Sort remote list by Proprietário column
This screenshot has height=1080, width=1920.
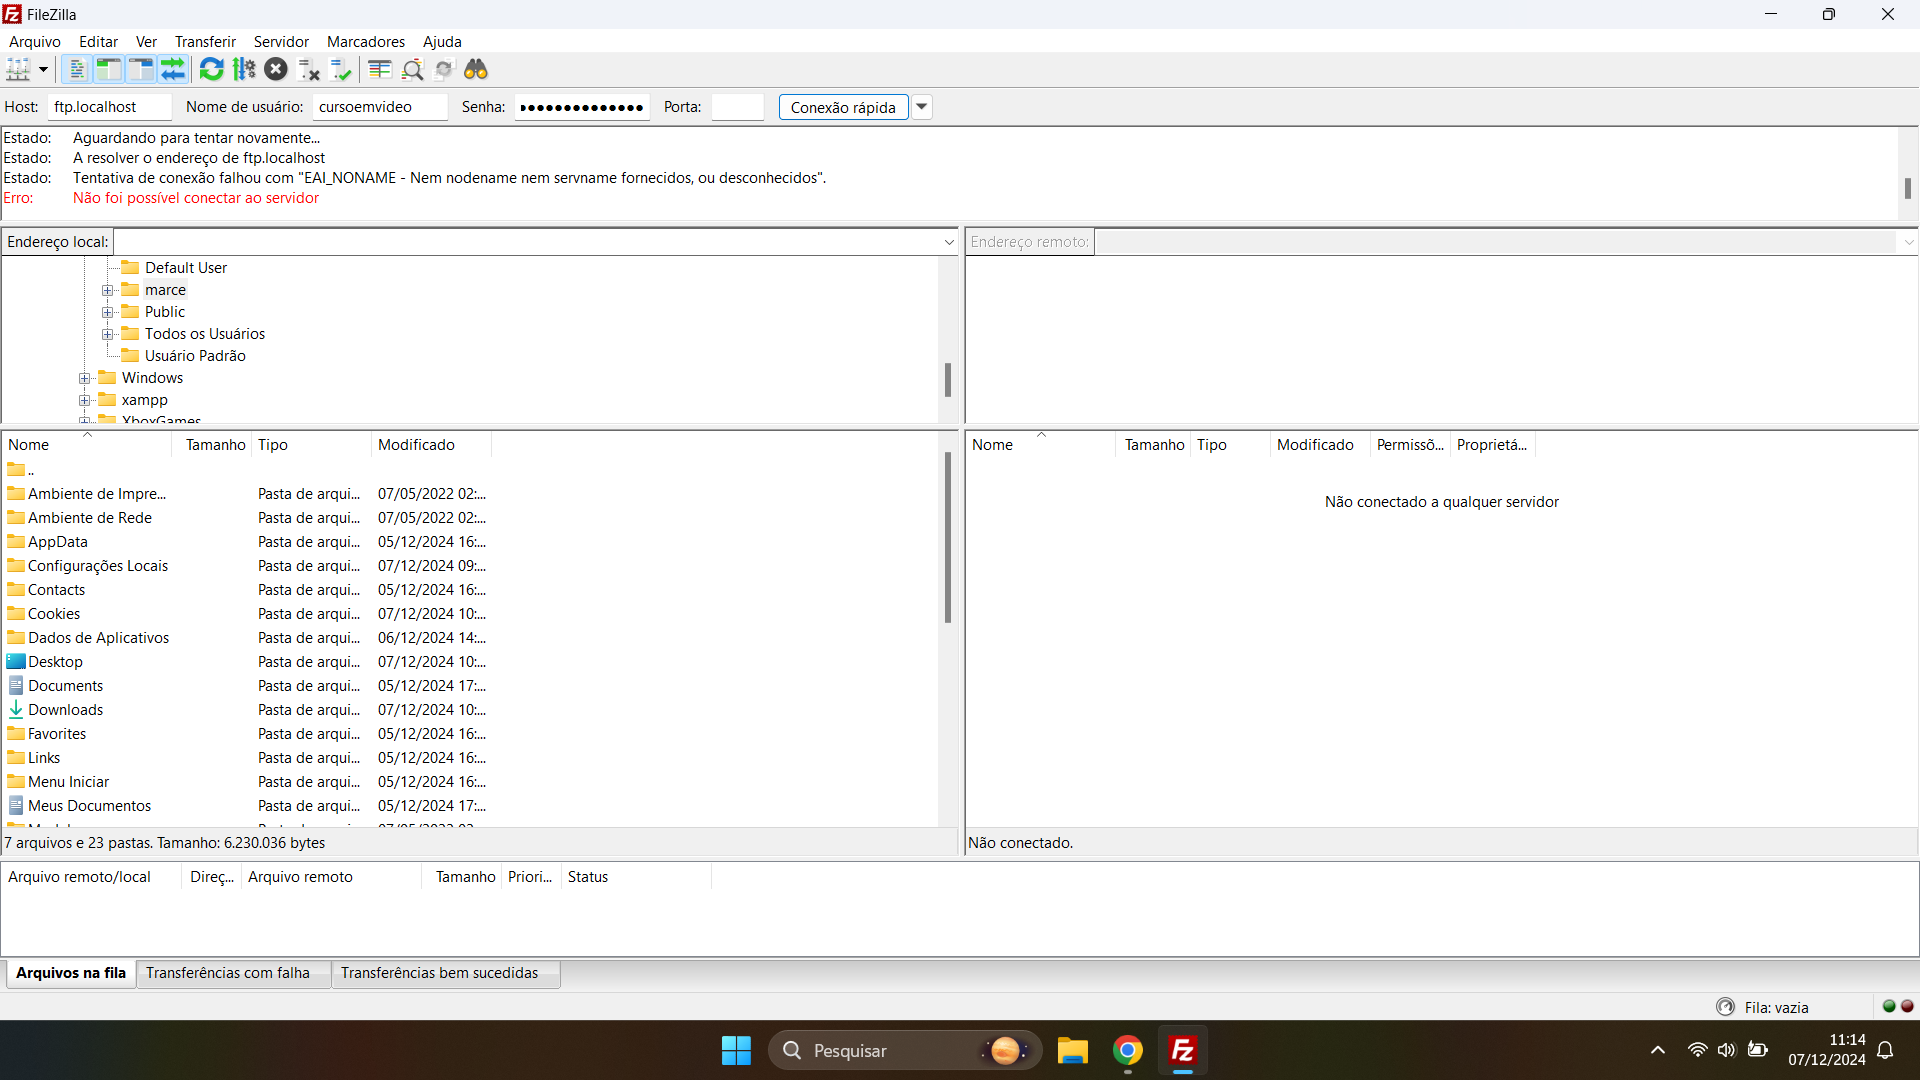1492,445
